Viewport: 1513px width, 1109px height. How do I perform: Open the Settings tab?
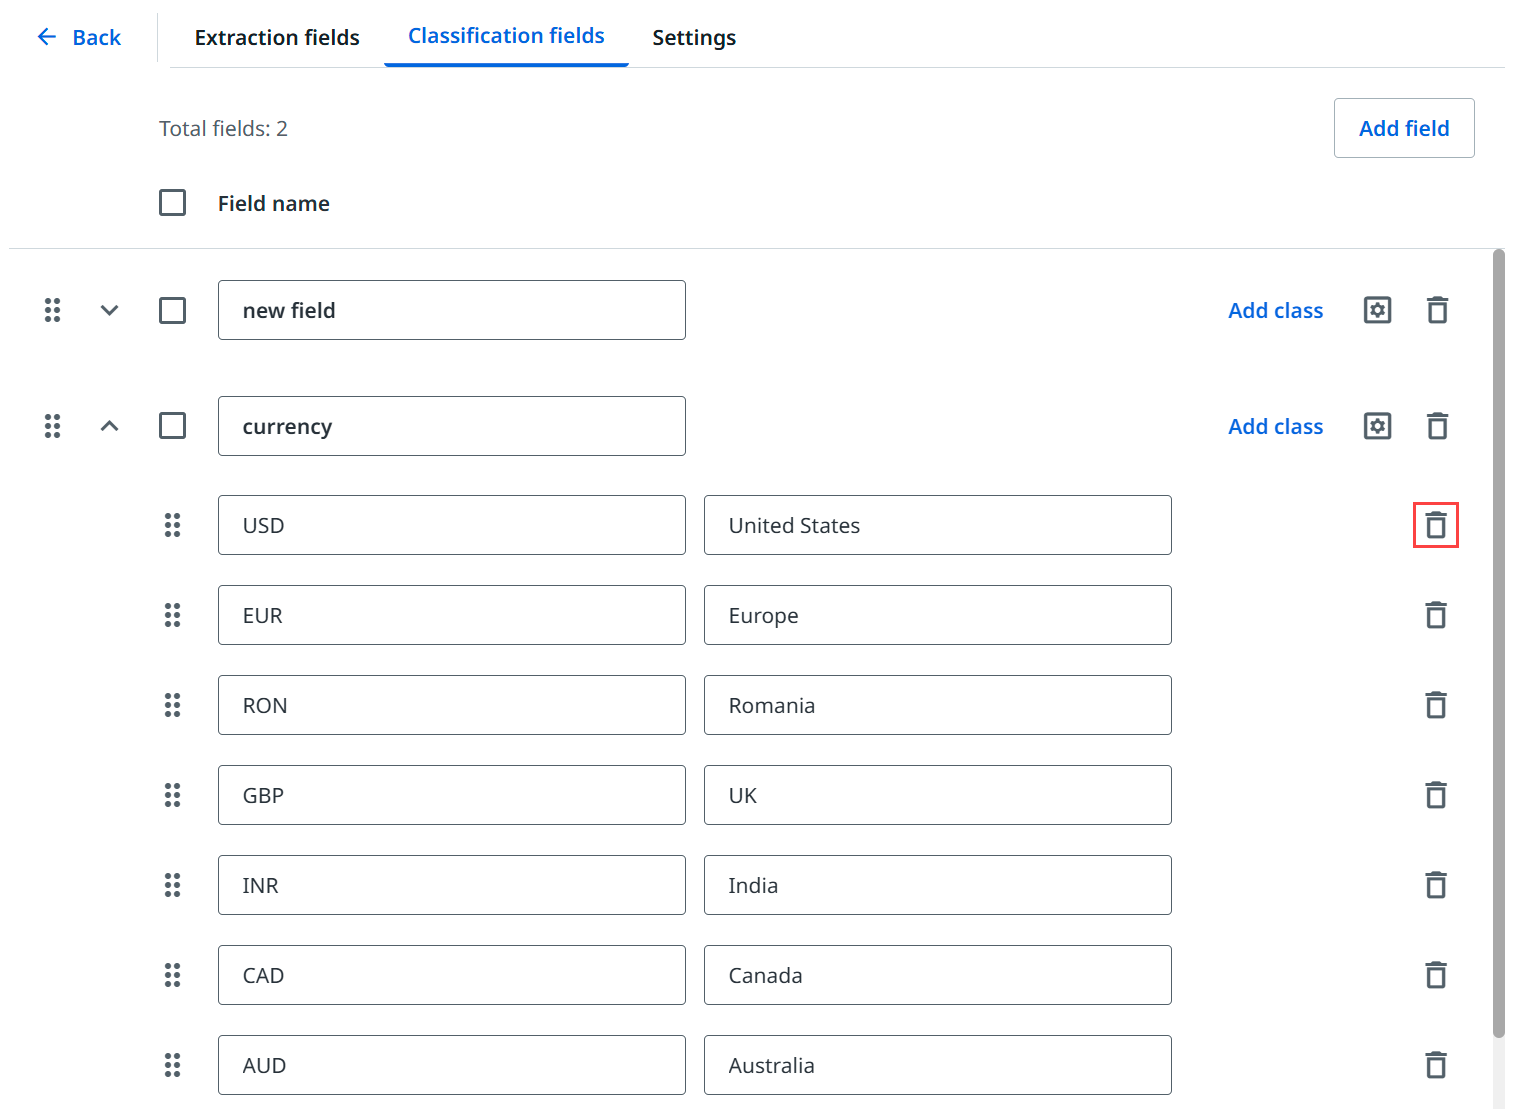coord(694,38)
